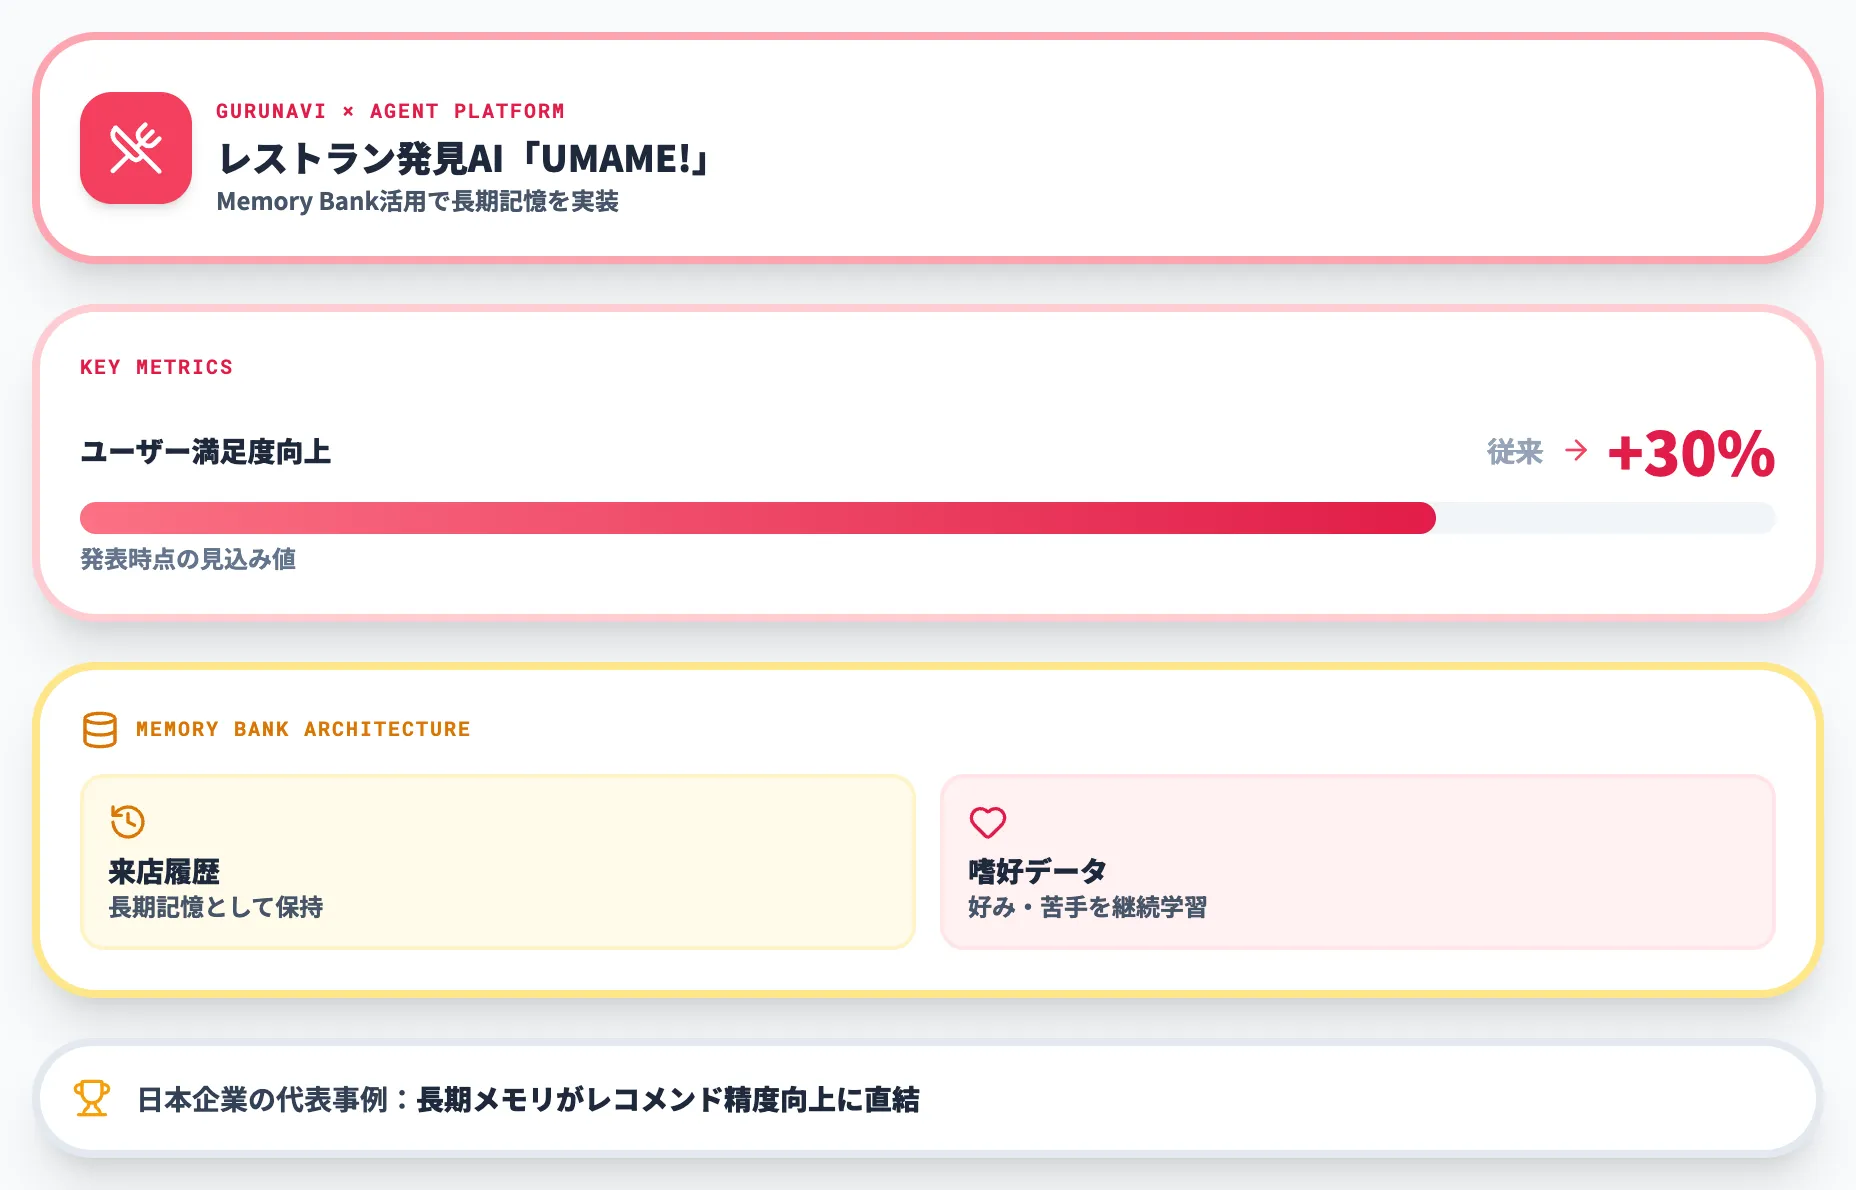Click the +30% metric value
This screenshot has width=1856, height=1190.
(1691, 454)
